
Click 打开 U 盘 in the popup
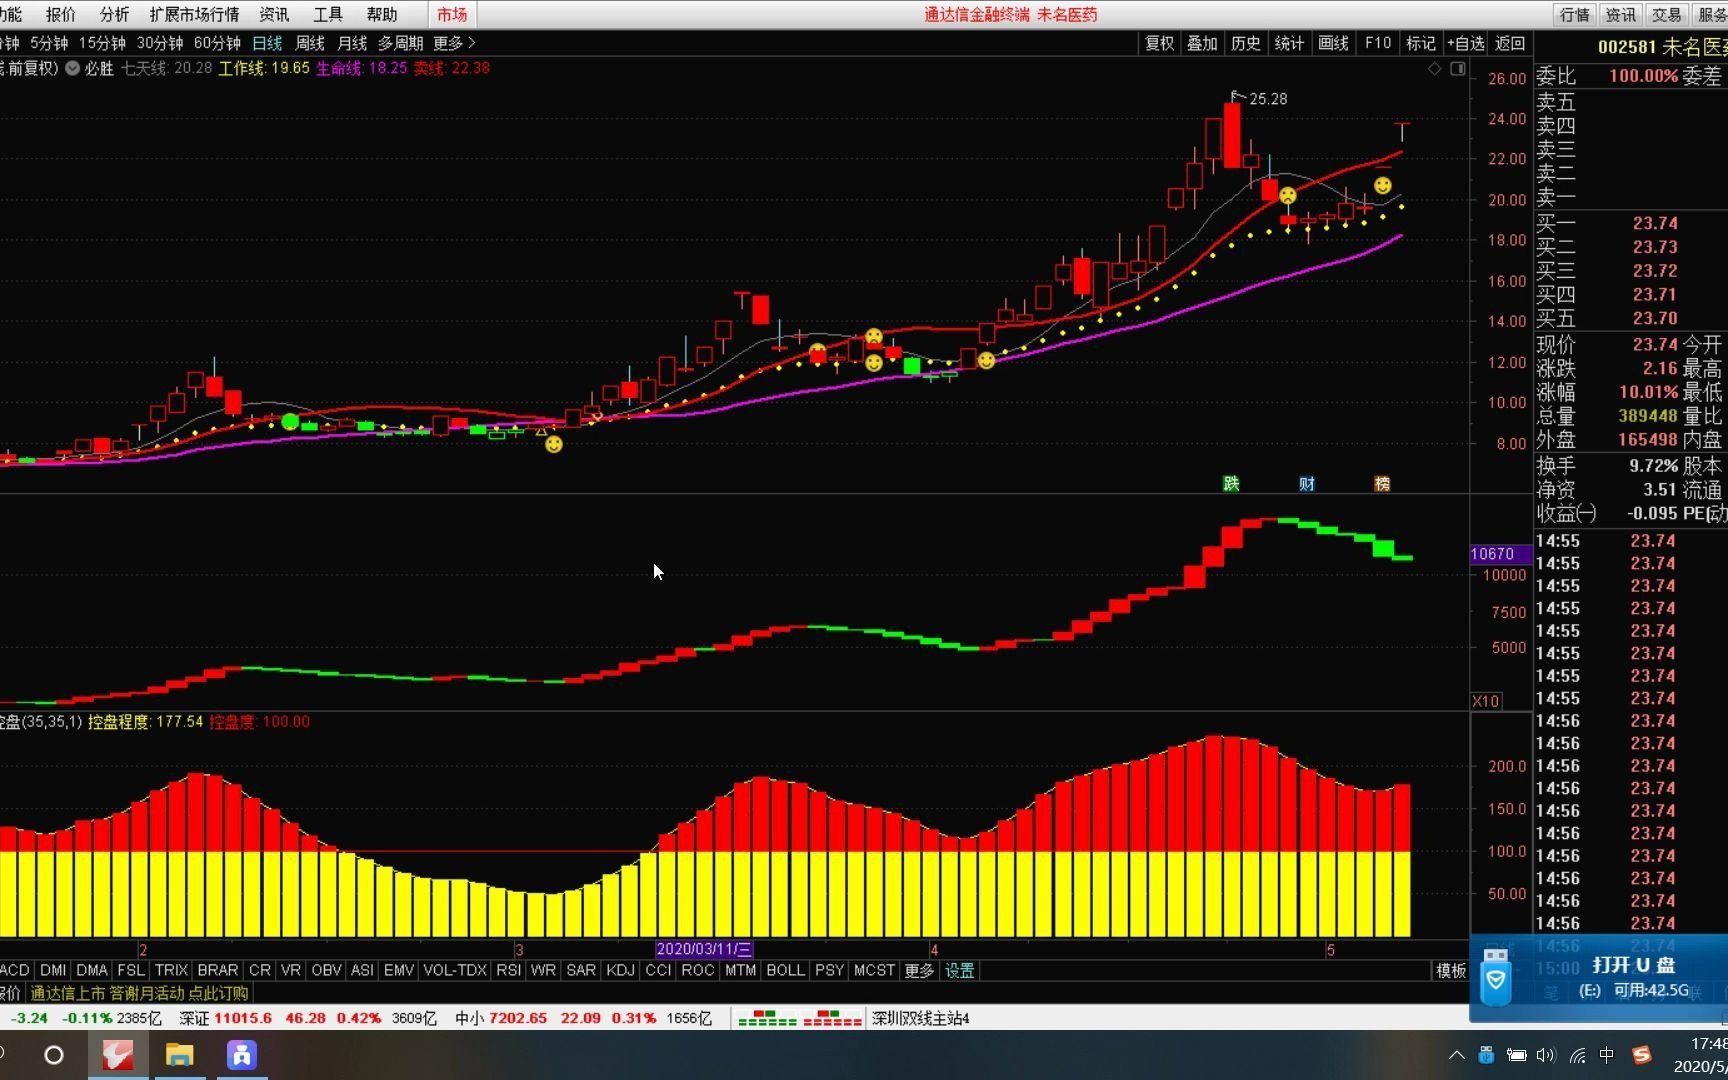1633,965
